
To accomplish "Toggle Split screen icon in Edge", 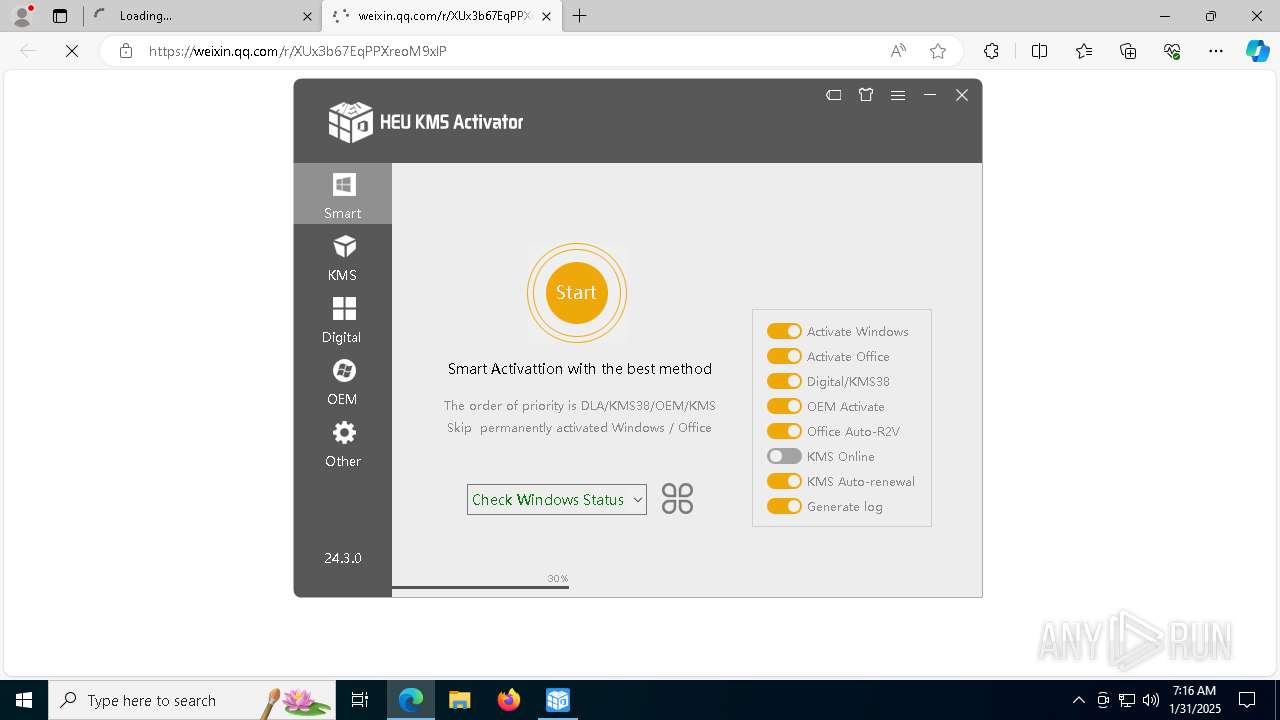I will pos(1039,51).
